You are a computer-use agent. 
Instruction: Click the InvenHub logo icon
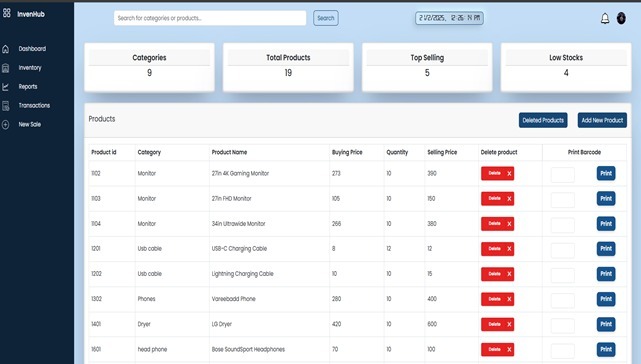[x=7, y=13]
